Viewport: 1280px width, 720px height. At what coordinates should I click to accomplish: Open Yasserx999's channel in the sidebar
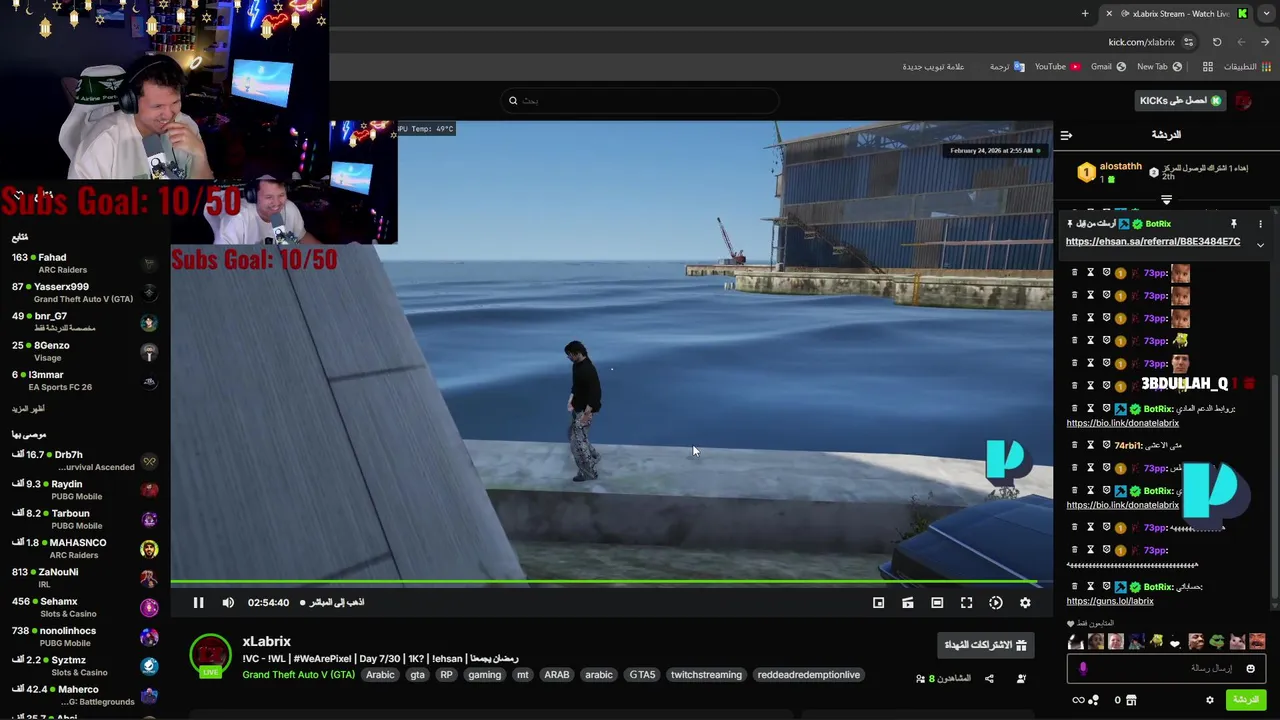click(x=85, y=292)
